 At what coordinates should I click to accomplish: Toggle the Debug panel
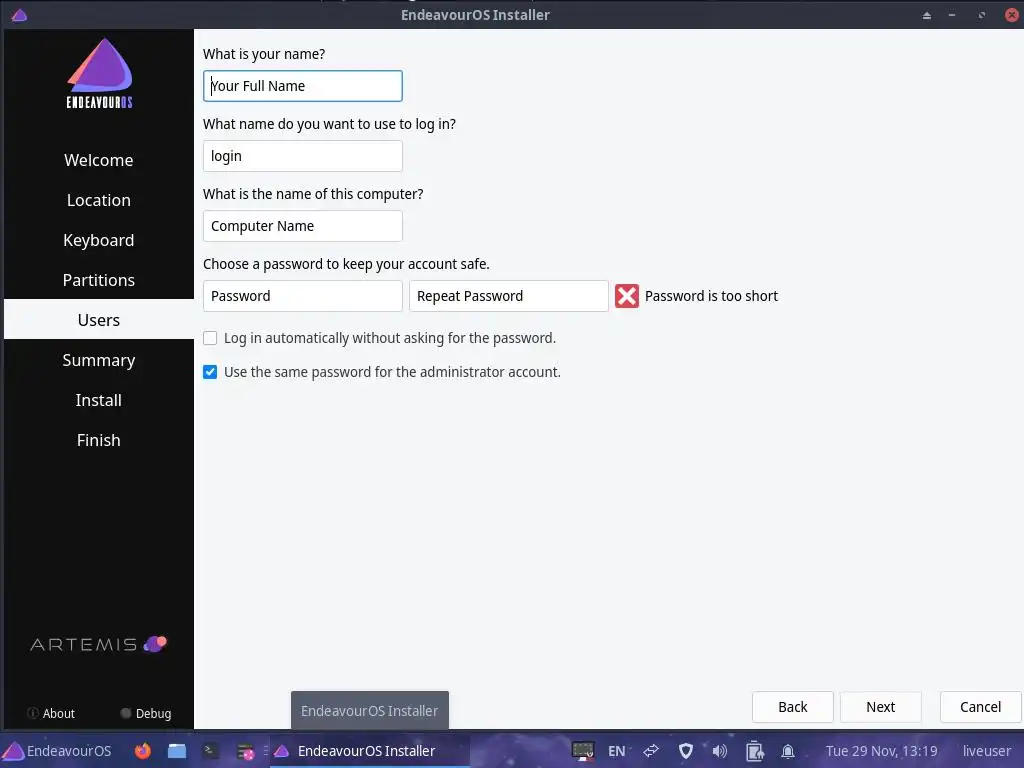[x=146, y=713]
